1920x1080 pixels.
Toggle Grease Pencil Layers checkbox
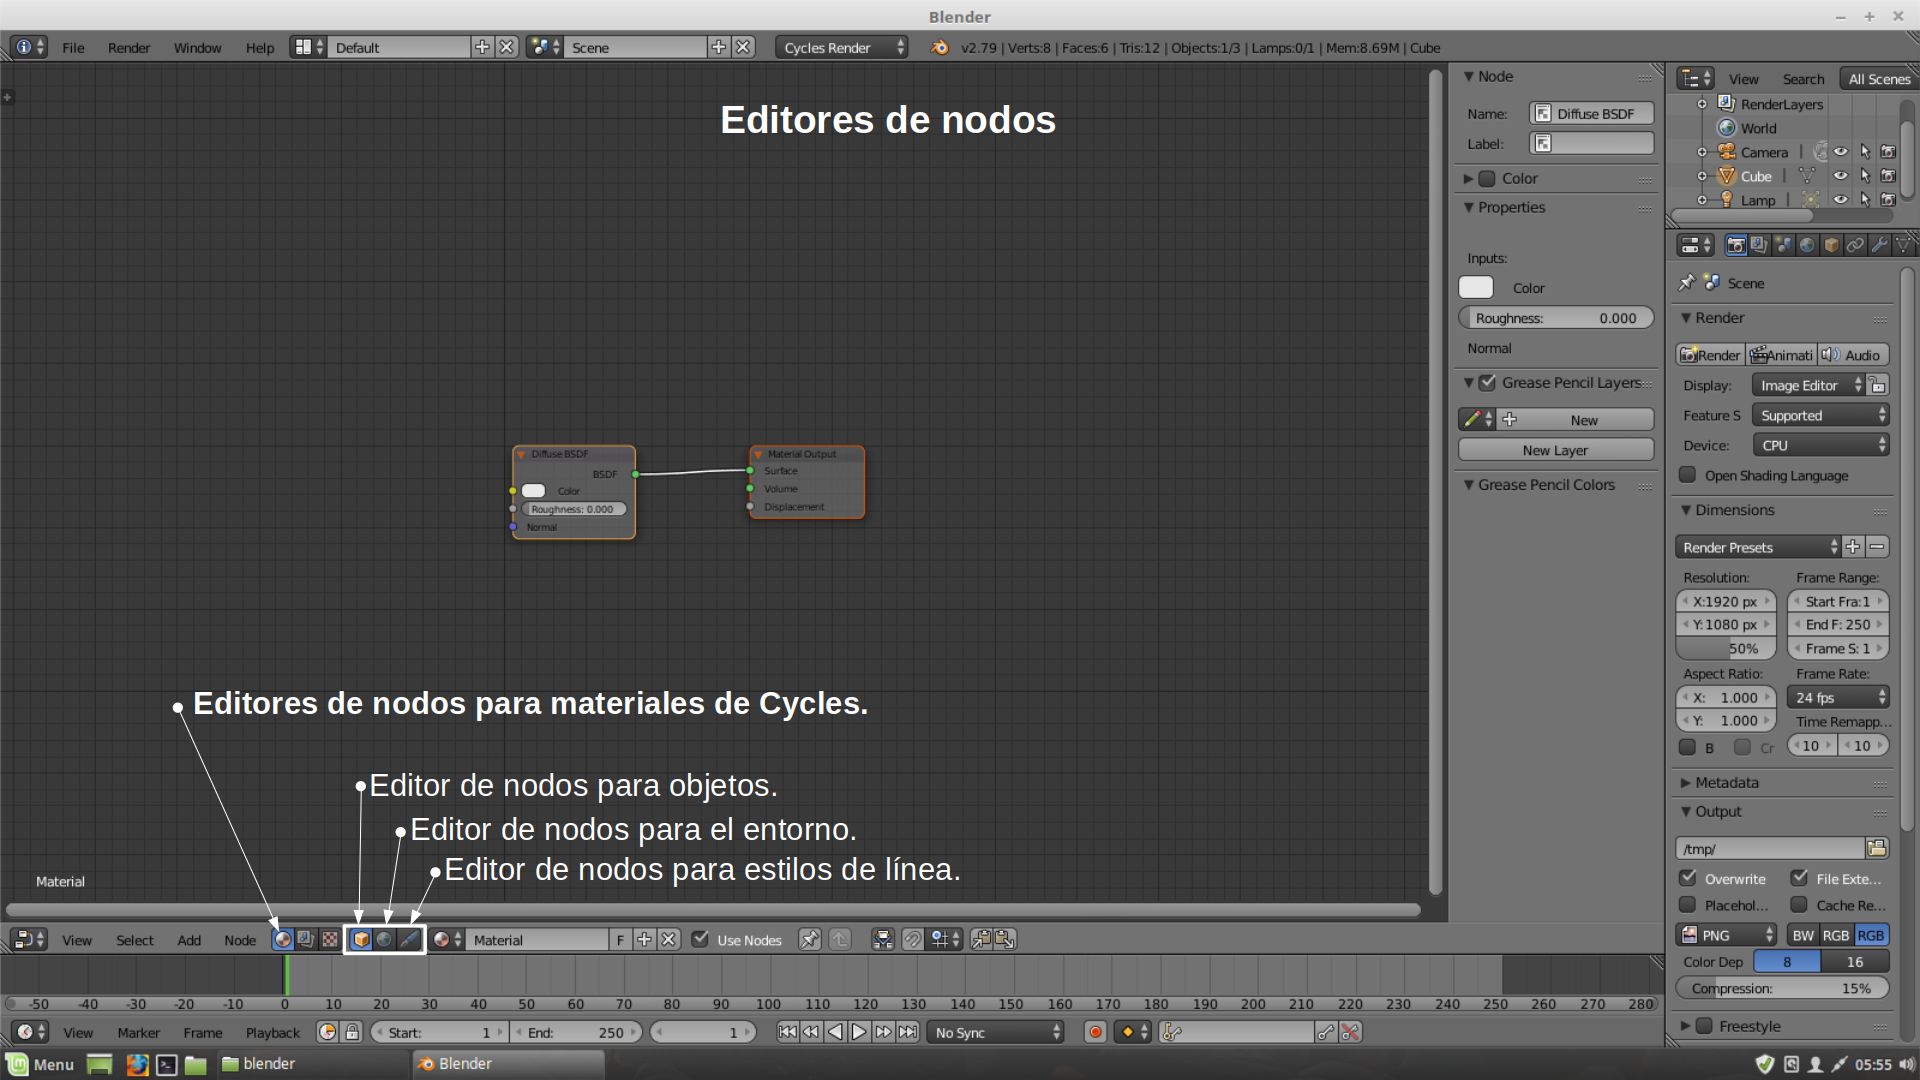coord(1487,382)
